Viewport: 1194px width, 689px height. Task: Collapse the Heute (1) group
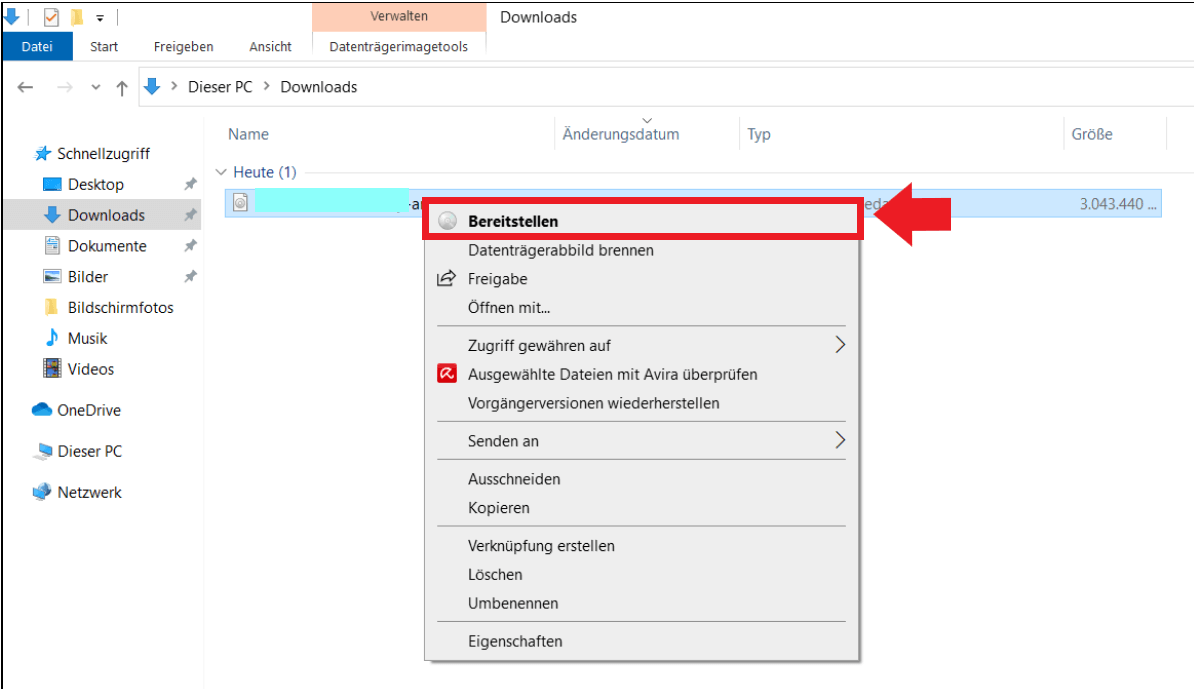click(222, 172)
